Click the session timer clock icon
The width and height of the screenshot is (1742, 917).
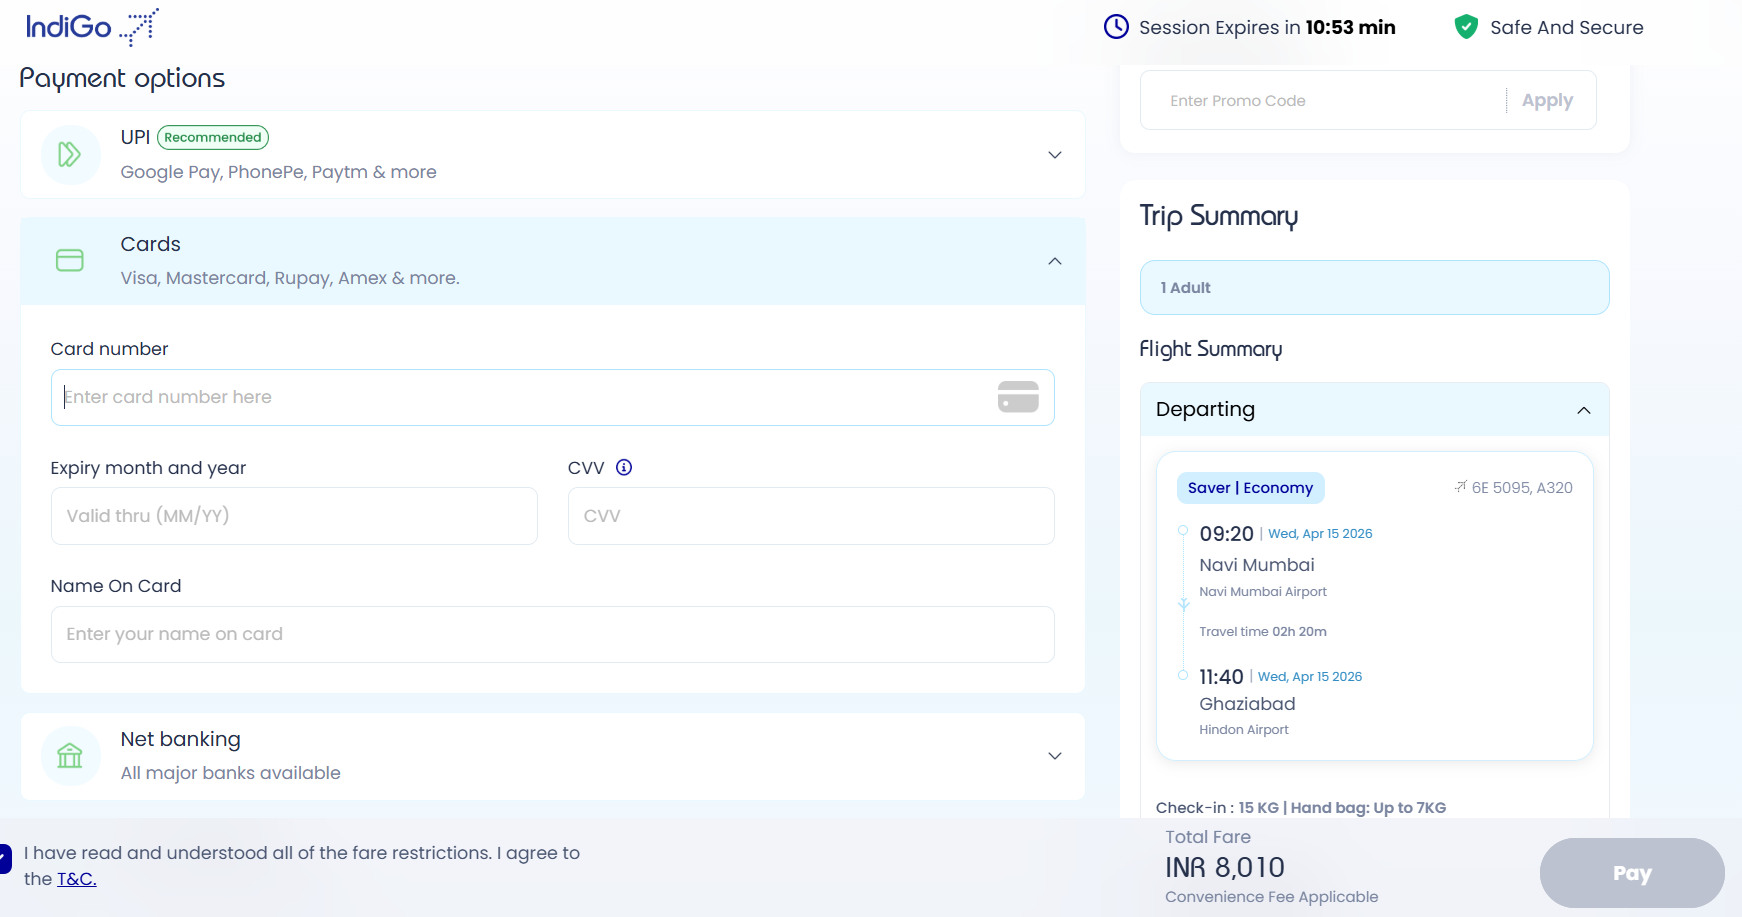tap(1116, 27)
